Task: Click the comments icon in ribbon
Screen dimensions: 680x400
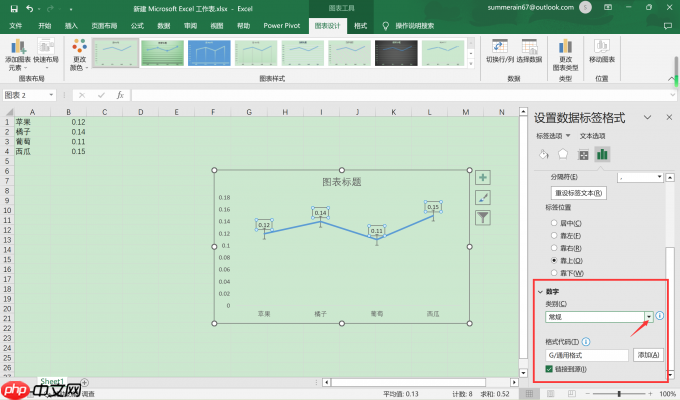Action: tap(668, 26)
